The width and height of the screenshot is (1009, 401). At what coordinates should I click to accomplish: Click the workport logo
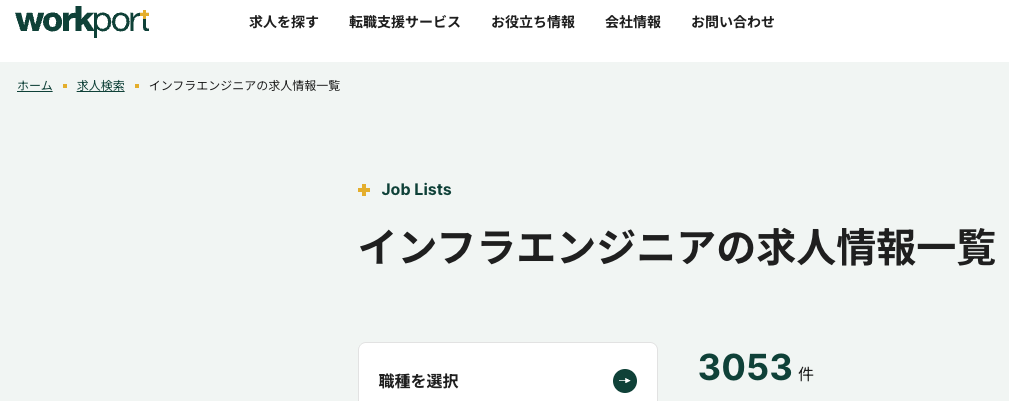point(80,22)
